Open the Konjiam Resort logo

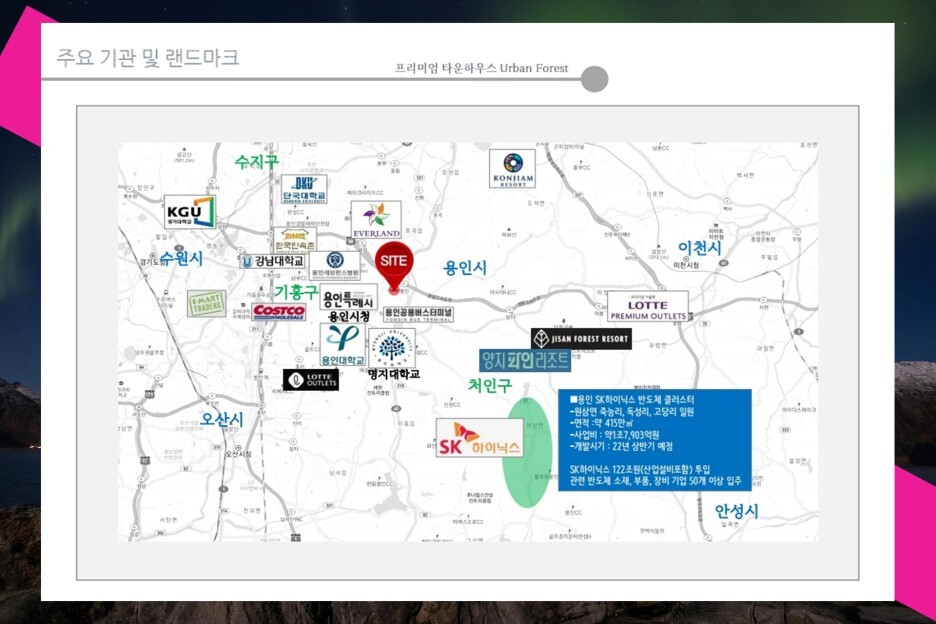coord(513,168)
